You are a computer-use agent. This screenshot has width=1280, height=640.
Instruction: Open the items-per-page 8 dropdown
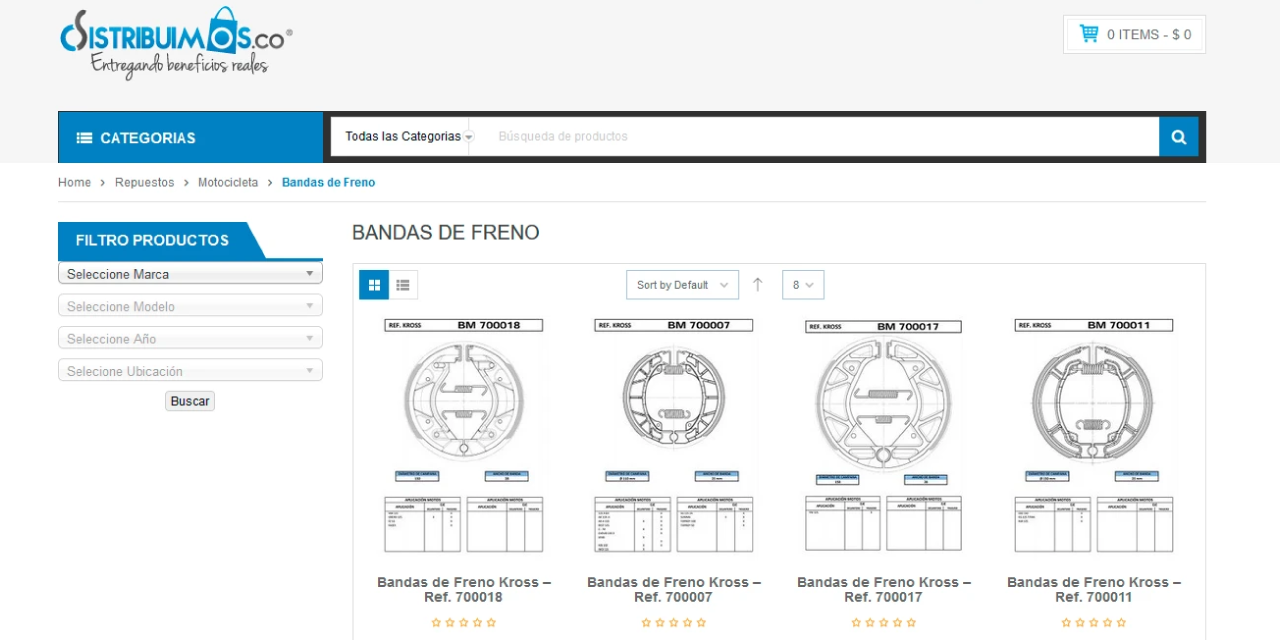[802, 284]
